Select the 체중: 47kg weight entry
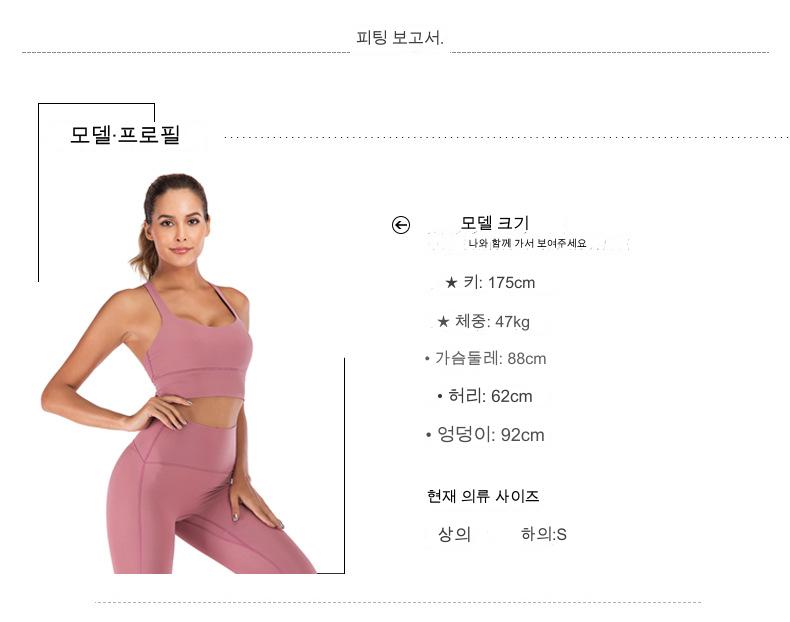 pos(492,321)
